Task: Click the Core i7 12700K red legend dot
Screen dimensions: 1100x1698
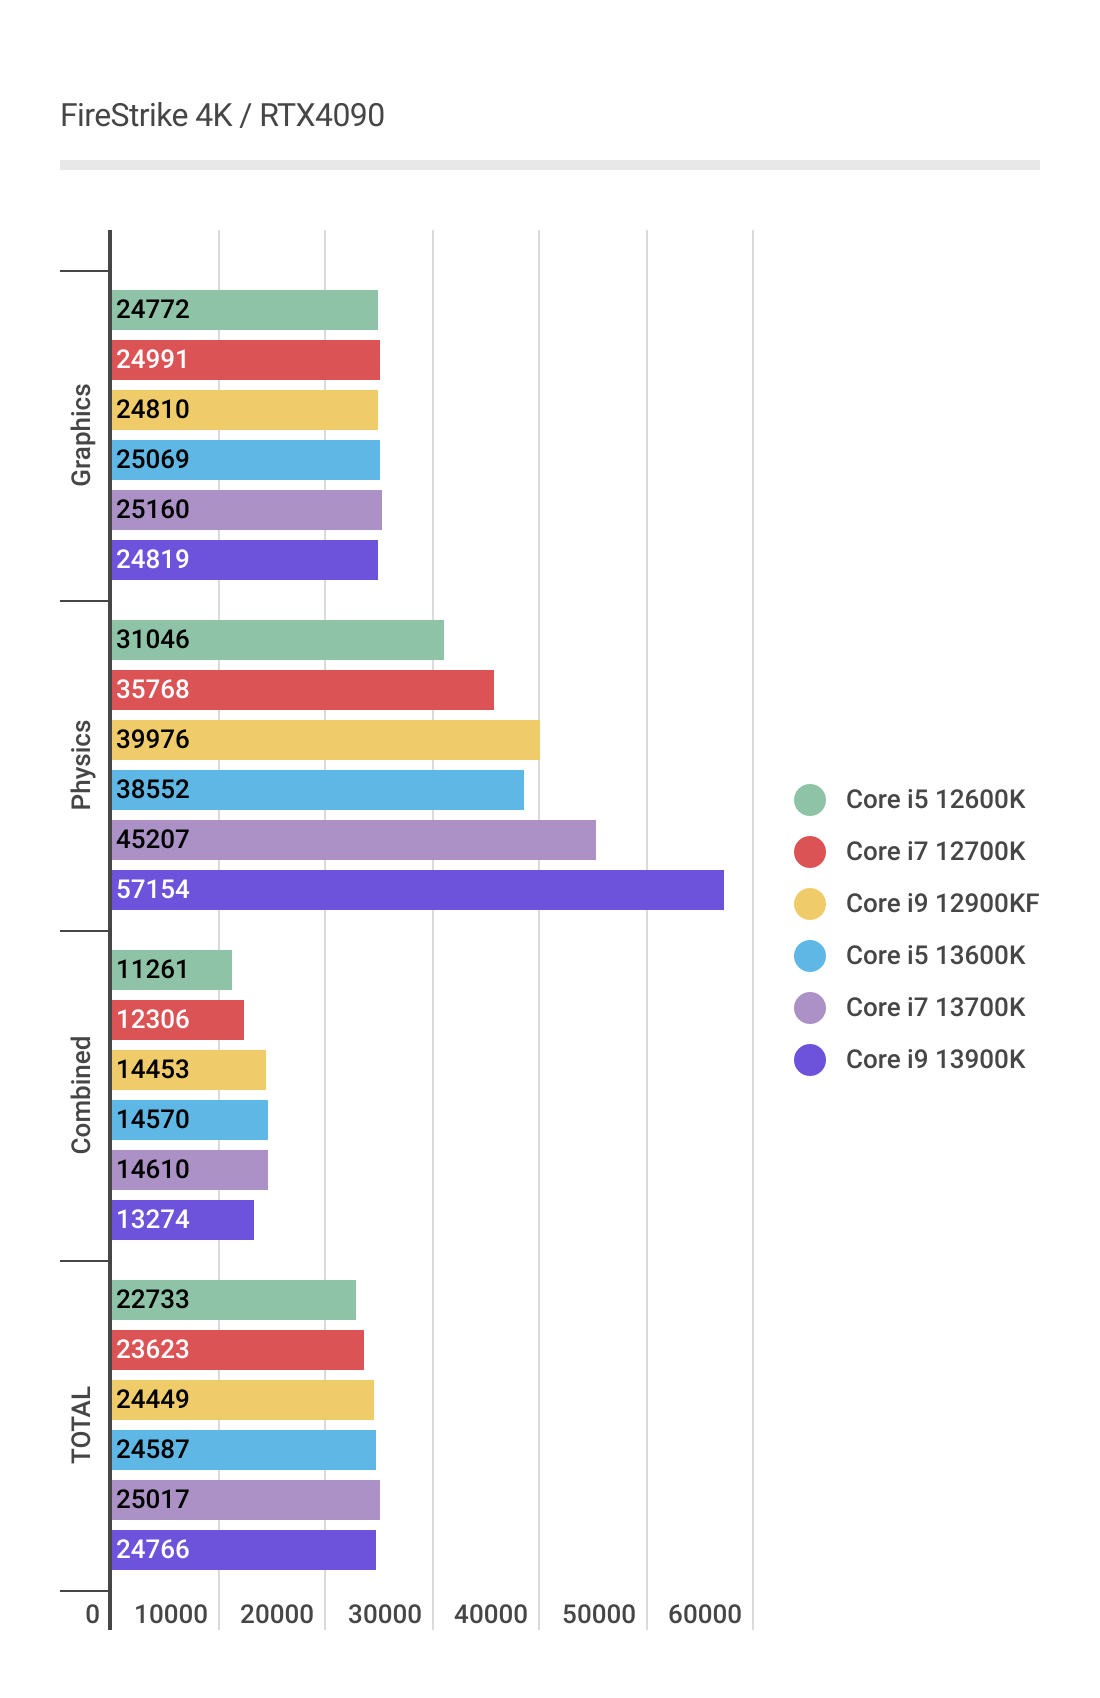Action: tap(810, 852)
